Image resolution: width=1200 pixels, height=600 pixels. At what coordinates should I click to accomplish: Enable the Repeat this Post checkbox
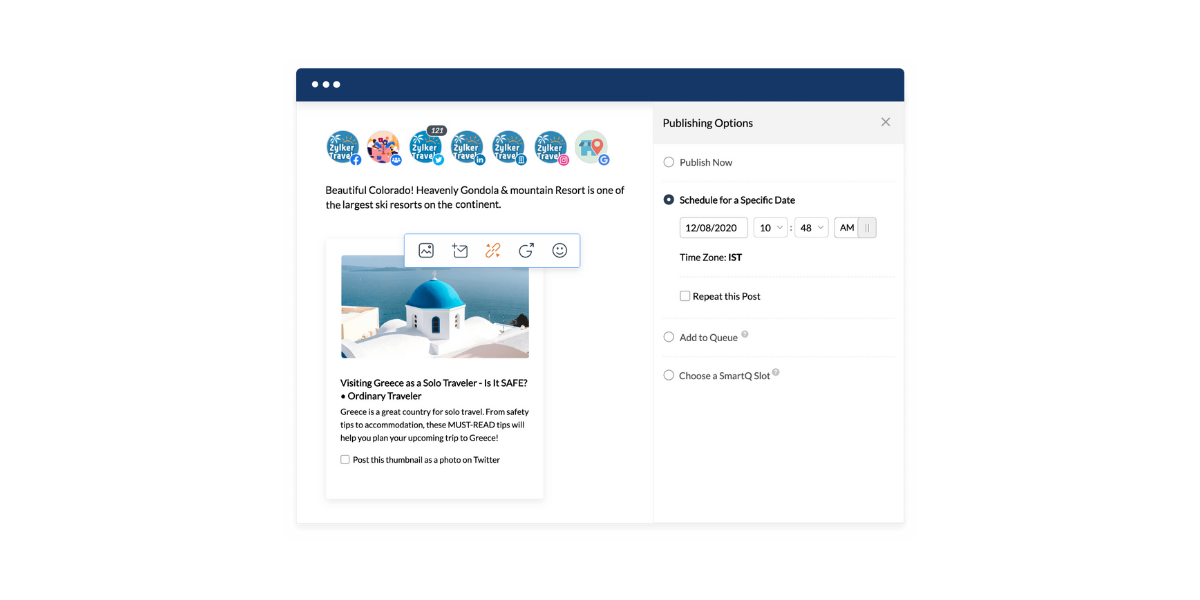pyautogui.click(x=685, y=295)
